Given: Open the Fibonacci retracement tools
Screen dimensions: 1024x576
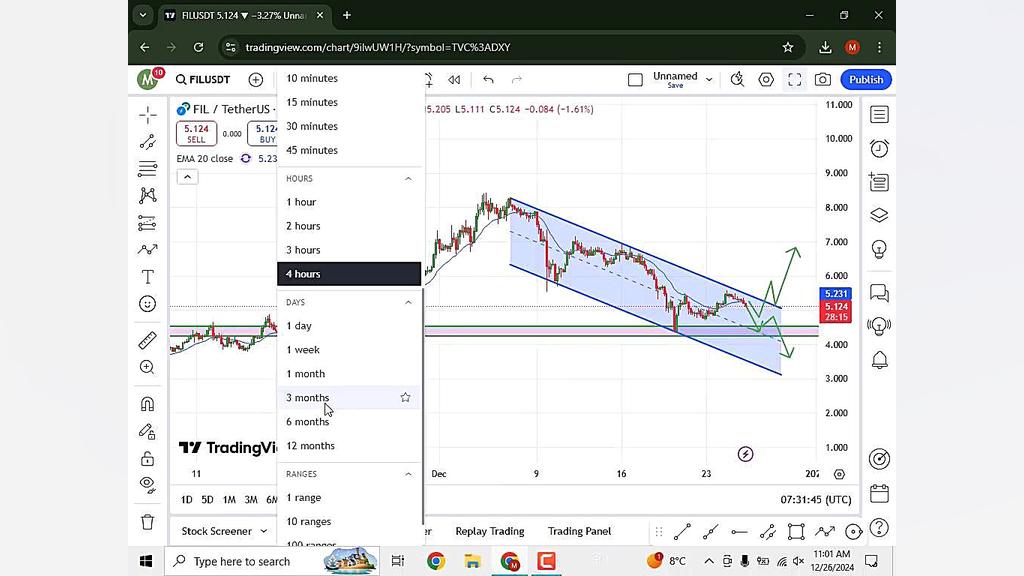Looking at the screenshot, I should click(x=148, y=168).
